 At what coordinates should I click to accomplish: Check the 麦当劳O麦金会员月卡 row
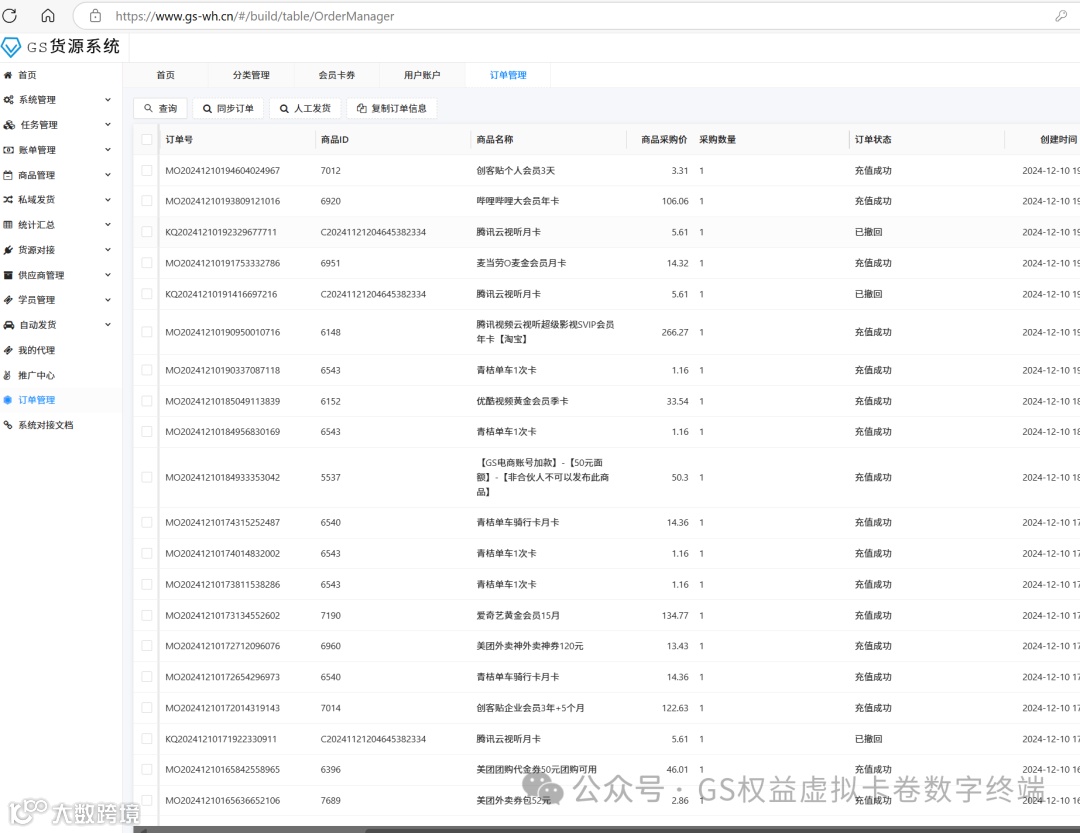tap(147, 263)
